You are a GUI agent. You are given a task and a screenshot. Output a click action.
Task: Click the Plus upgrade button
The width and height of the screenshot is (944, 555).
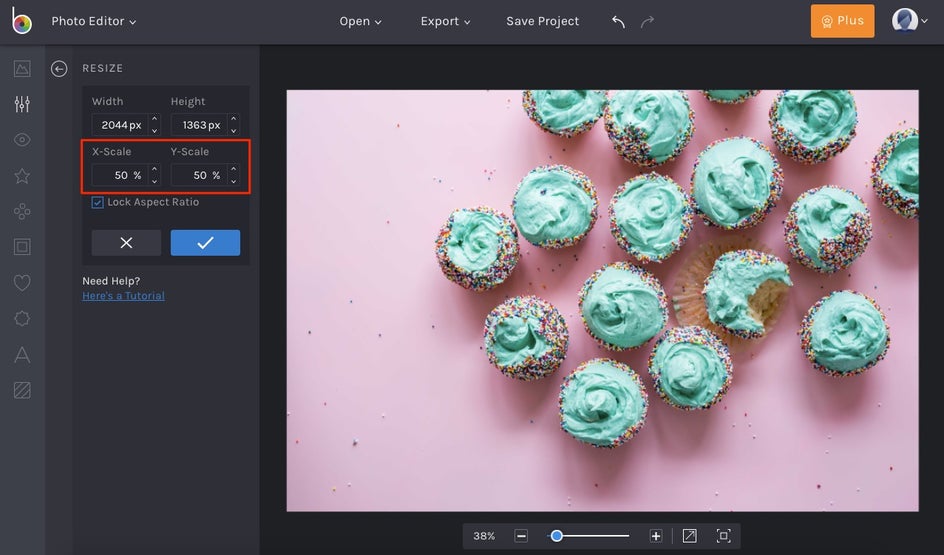(x=842, y=21)
